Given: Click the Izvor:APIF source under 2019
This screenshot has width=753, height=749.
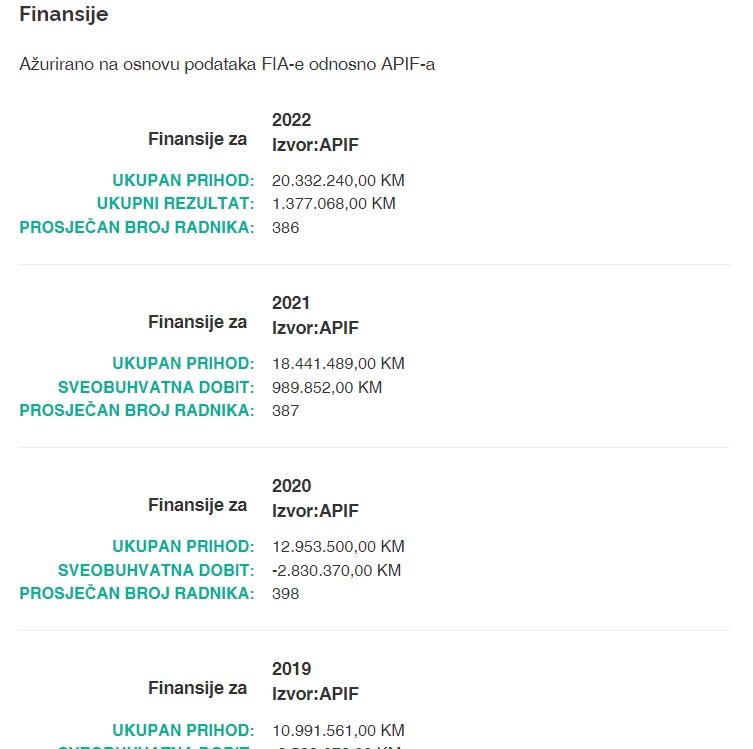Looking at the screenshot, I should (x=315, y=694).
